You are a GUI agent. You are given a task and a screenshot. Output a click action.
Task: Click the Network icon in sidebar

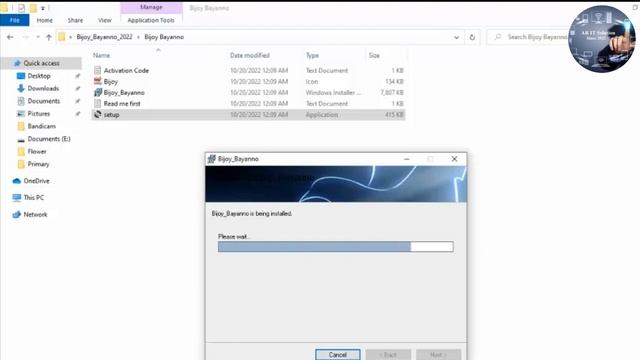coord(17,215)
